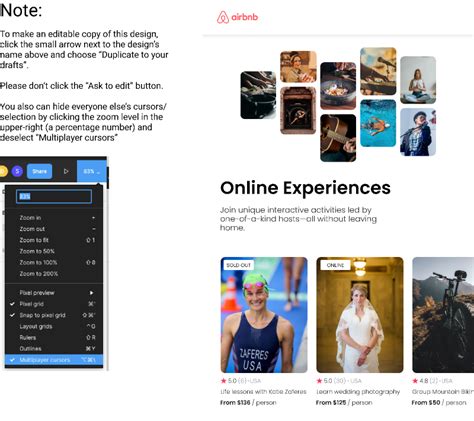Choose Zoom to 50% menu entry
Viewport: 474px width, 421px height.
point(54,251)
